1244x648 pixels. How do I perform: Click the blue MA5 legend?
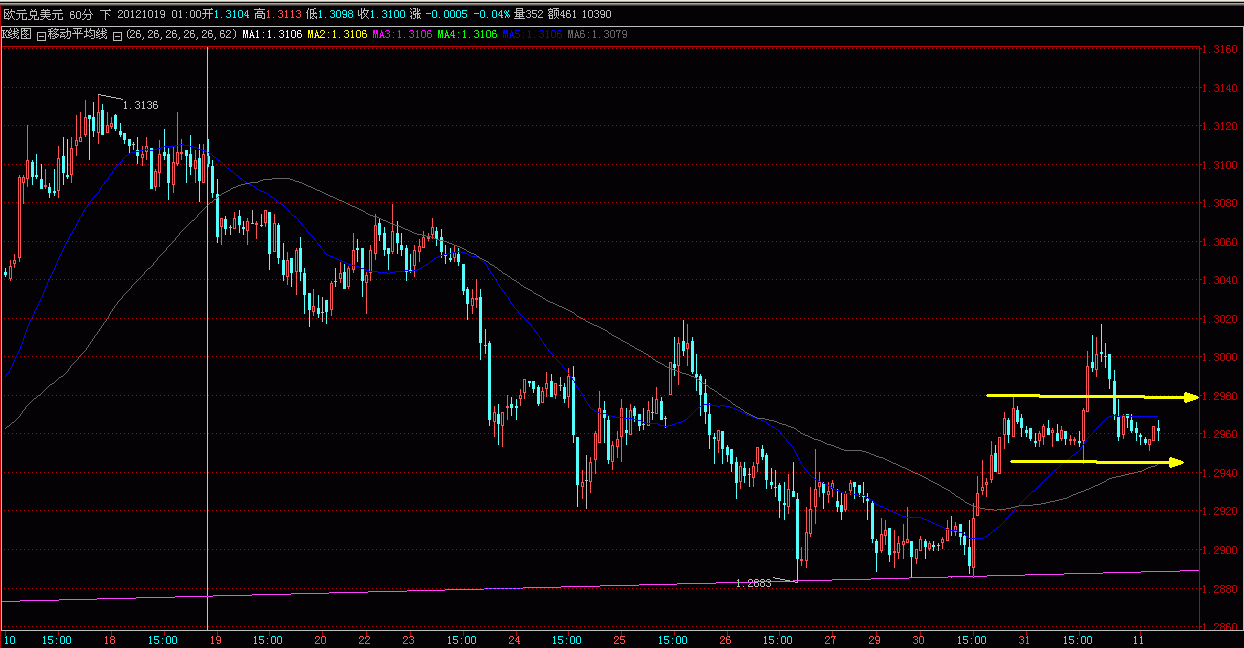tap(532, 35)
